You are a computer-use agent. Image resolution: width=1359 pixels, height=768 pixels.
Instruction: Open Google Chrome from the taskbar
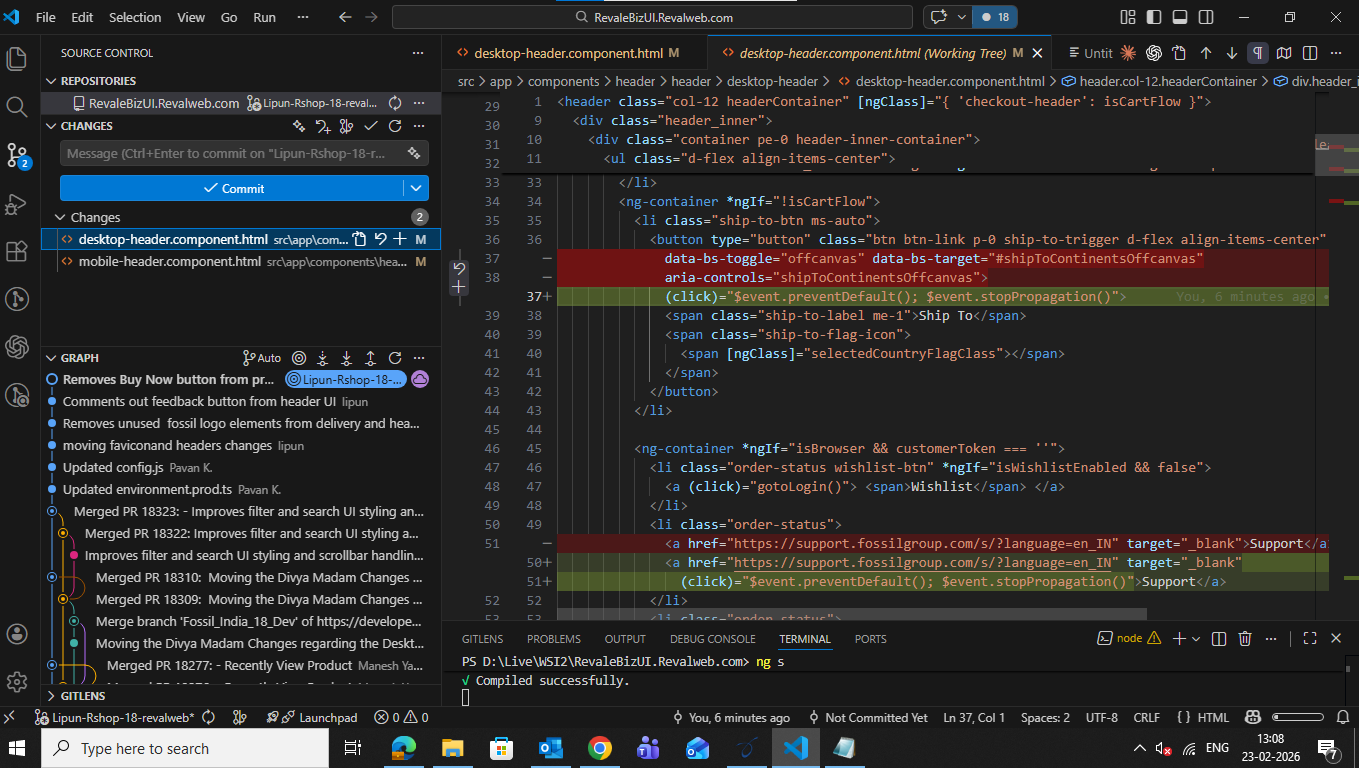tap(600, 748)
